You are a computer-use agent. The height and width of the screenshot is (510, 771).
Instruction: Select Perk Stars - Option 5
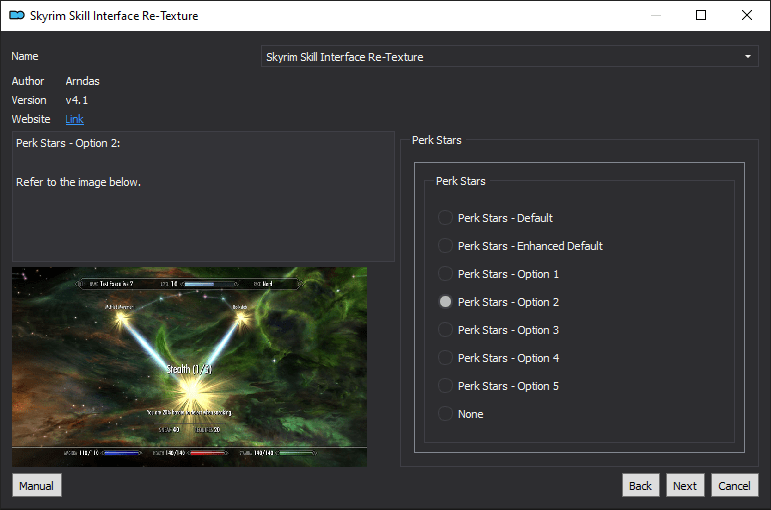pyautogui.click(x=445, y=386)
